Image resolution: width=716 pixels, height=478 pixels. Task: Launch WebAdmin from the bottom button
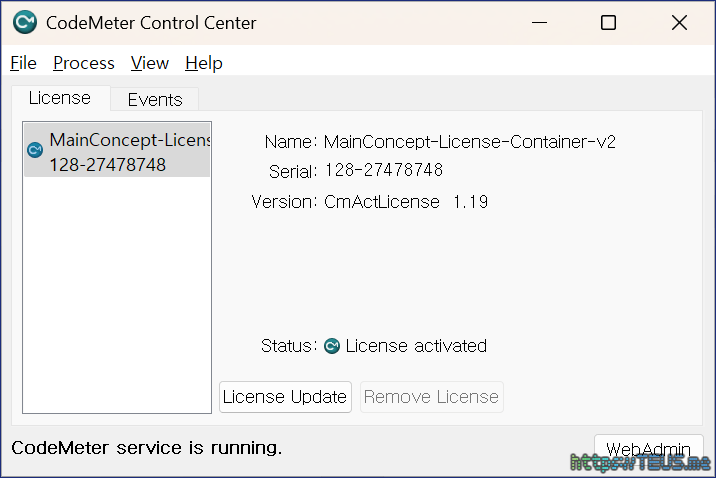648,447
